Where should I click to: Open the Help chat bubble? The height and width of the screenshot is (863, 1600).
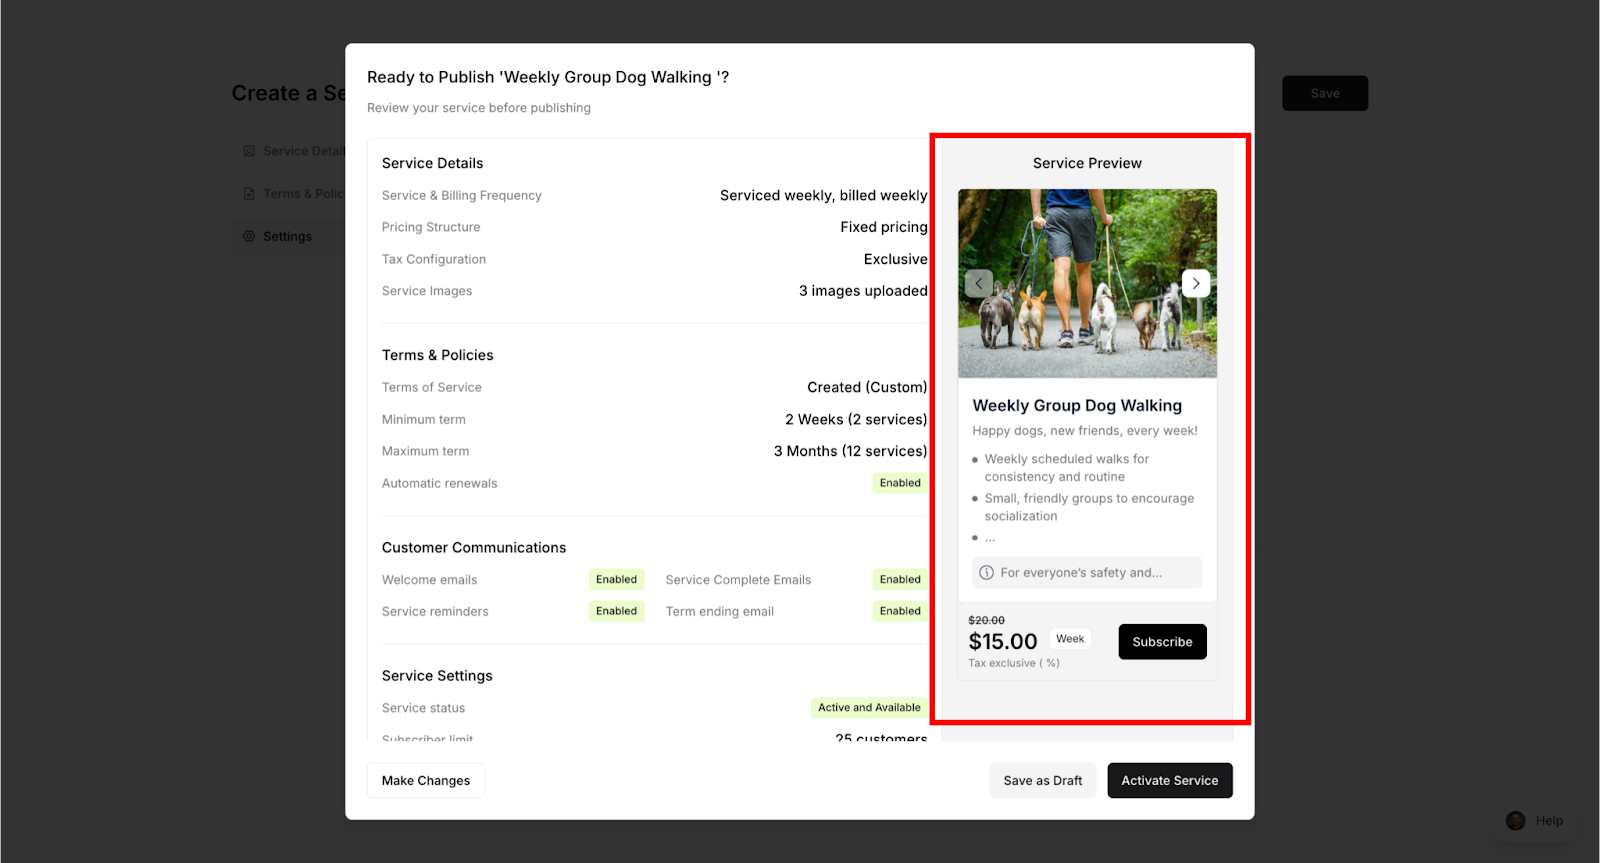coord(1535,821)
